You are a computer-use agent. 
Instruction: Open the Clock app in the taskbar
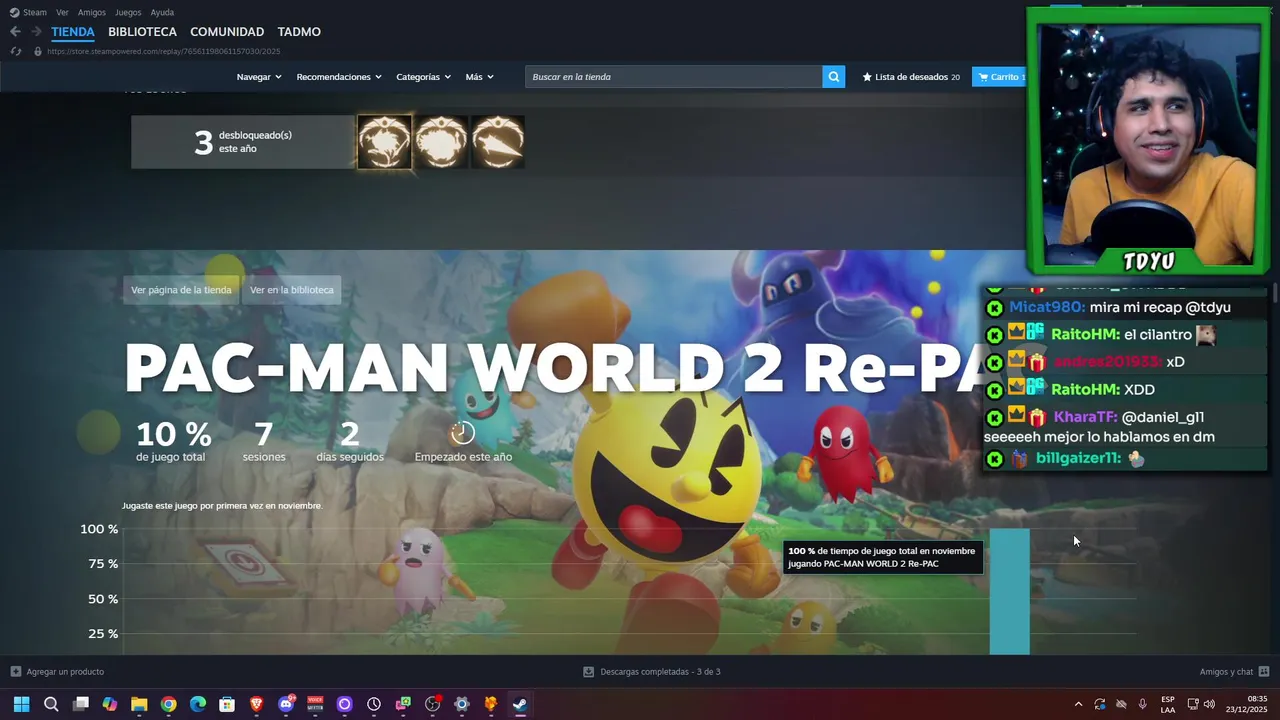click(374, 704)
